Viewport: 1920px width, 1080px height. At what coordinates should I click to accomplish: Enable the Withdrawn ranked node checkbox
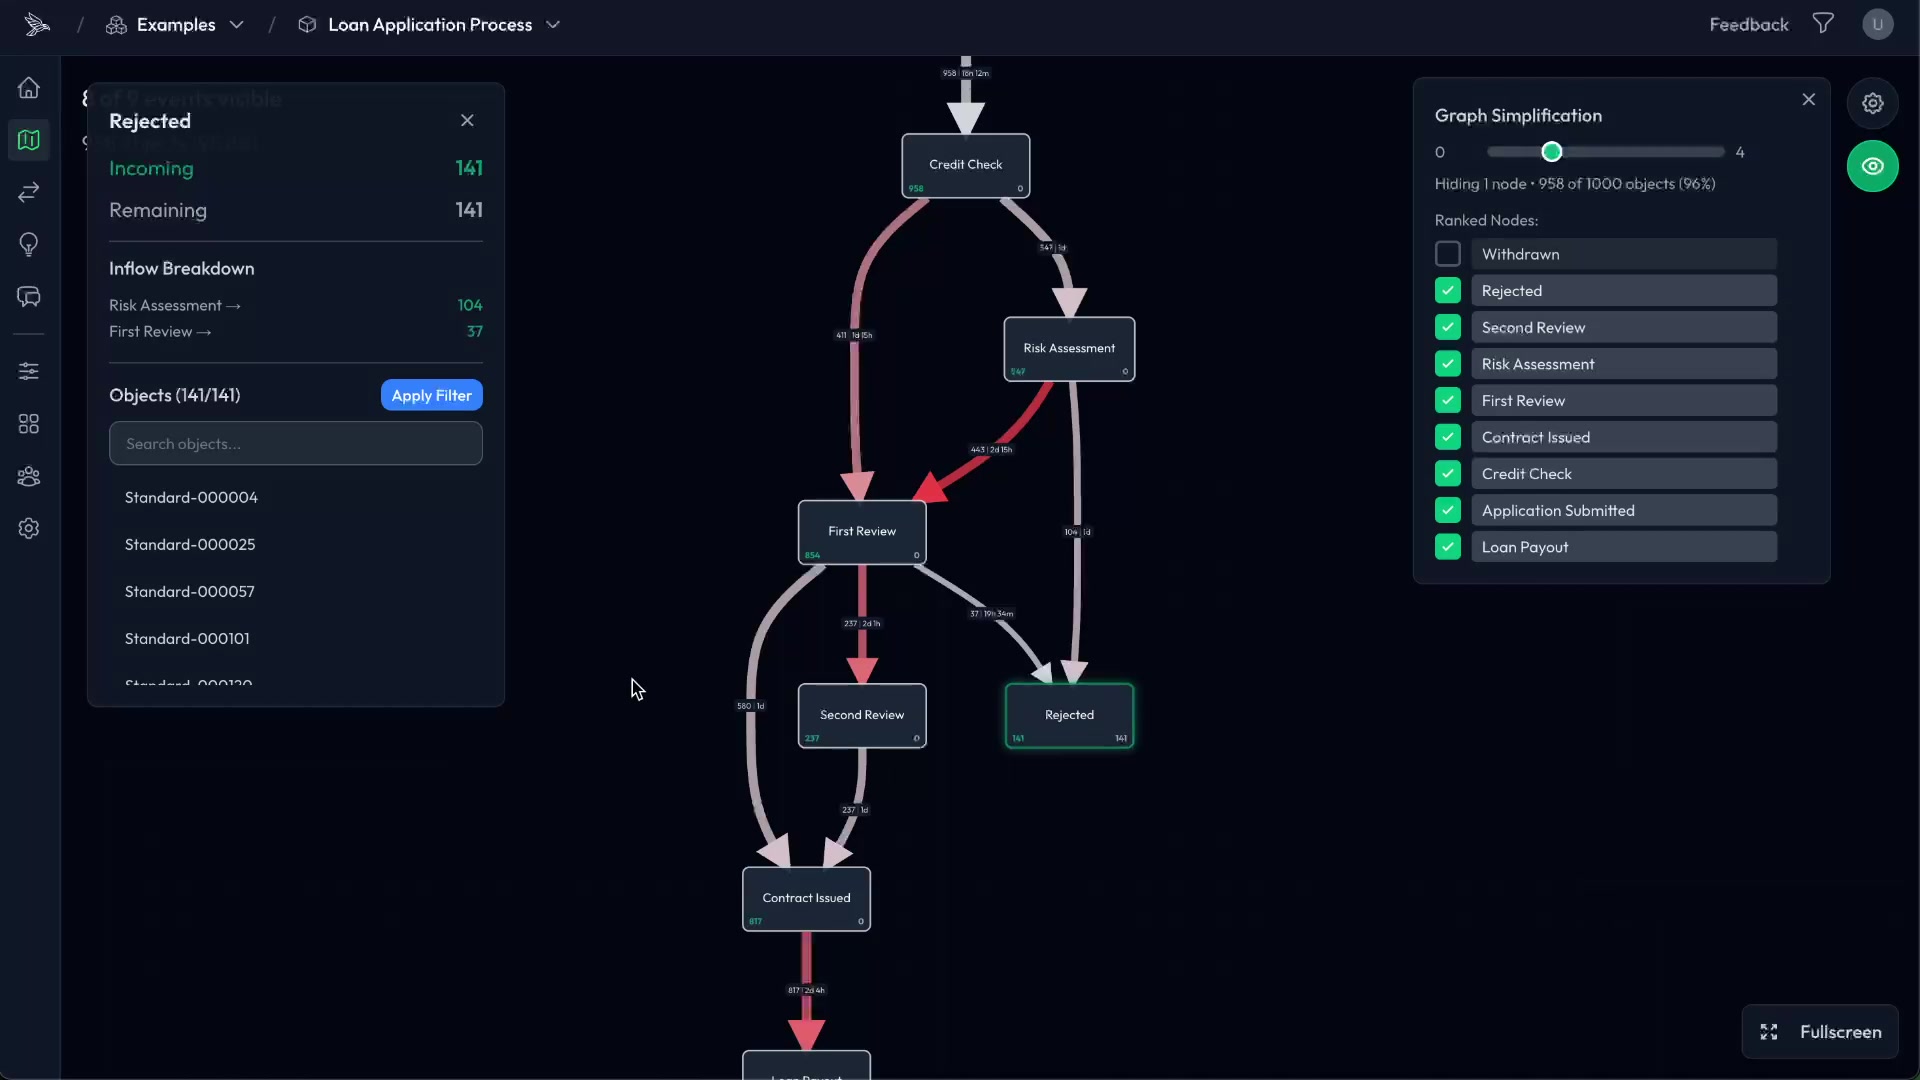(1448, 253)
